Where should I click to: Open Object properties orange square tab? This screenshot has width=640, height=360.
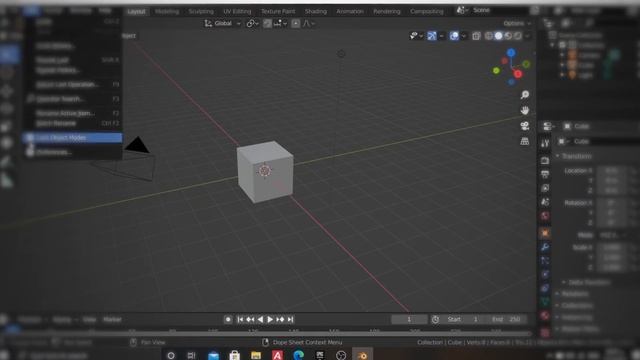(x=545, y=233)
